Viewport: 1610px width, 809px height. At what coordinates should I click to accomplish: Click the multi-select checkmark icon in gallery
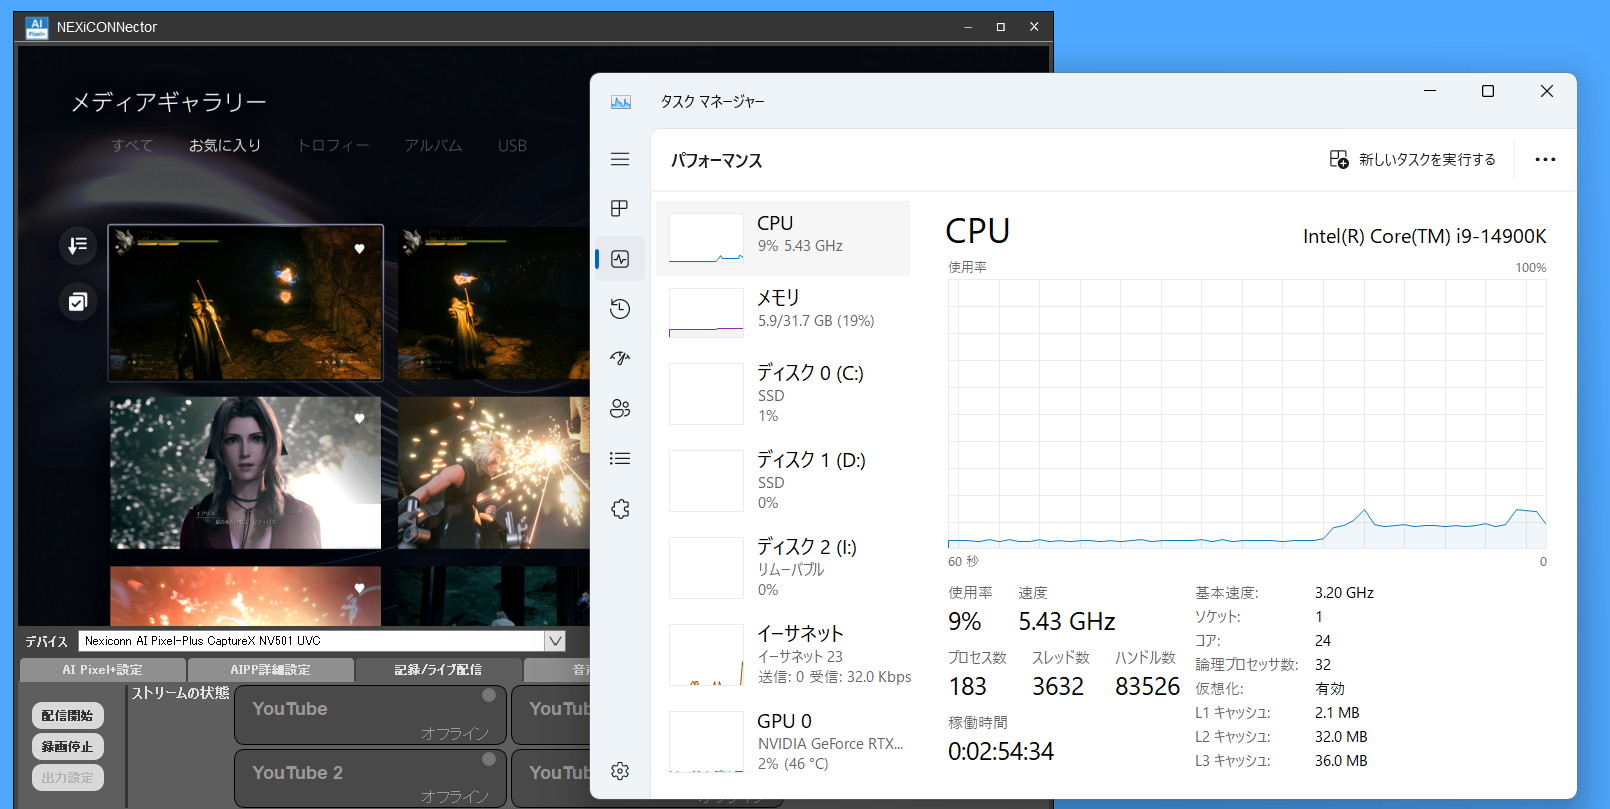click(77, 301)
